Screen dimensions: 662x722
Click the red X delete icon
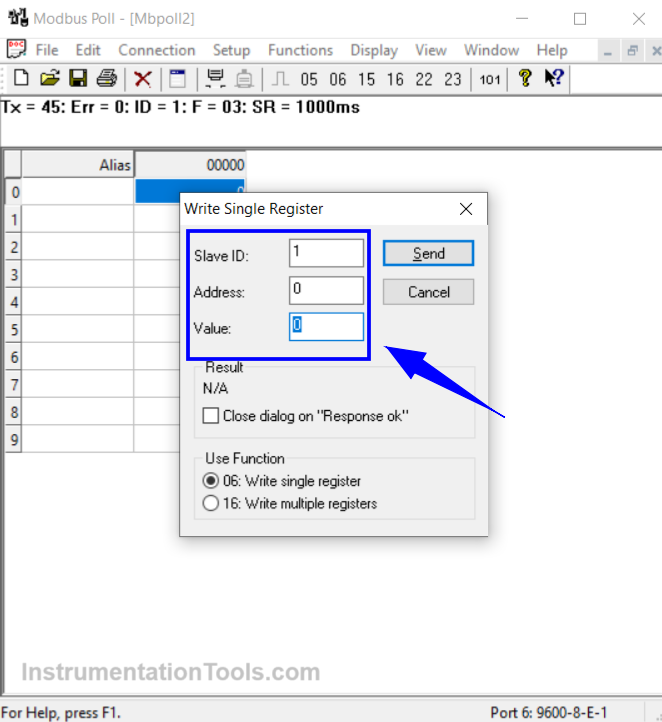pyautogui.click(x=143, y=79)
